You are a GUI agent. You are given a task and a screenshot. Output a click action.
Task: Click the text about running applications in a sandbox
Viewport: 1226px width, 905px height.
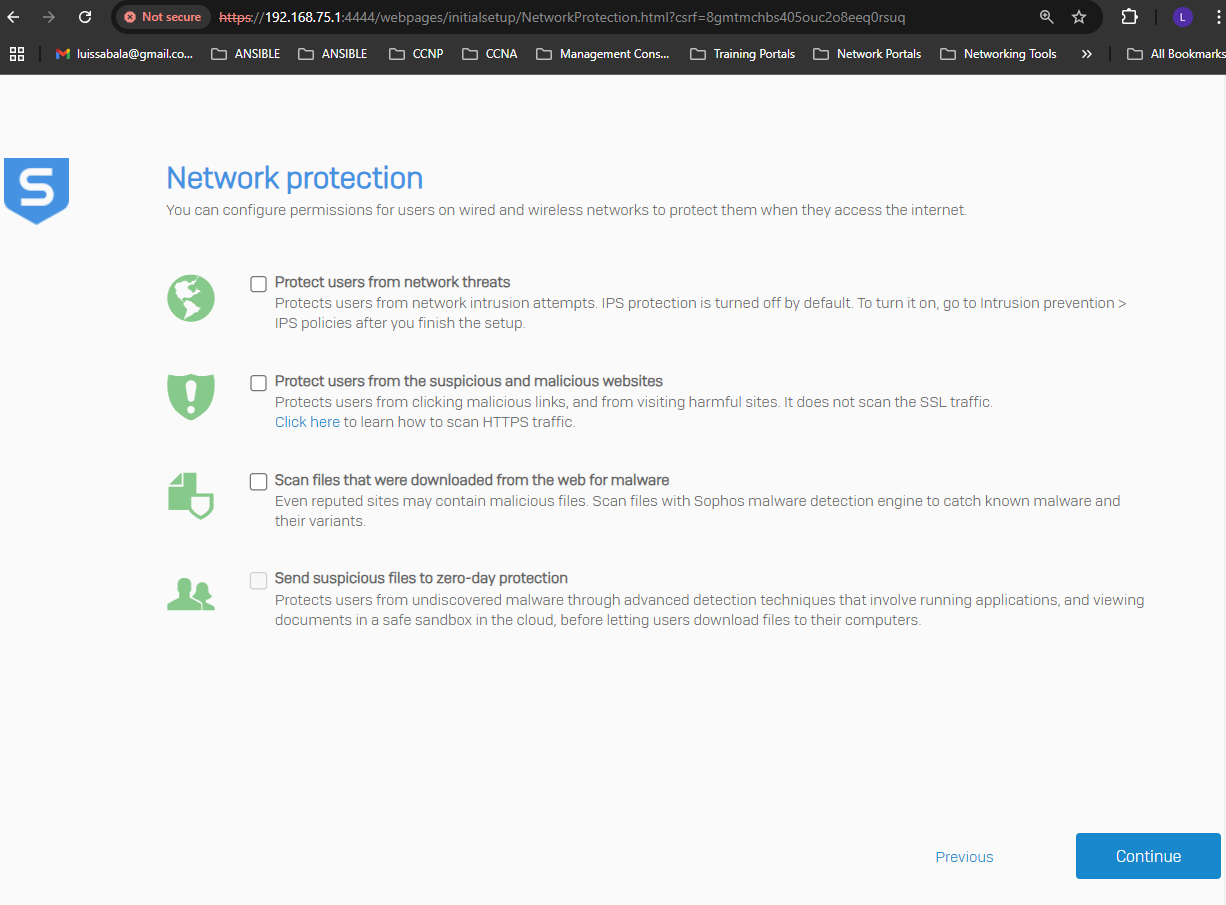[710, 610]
